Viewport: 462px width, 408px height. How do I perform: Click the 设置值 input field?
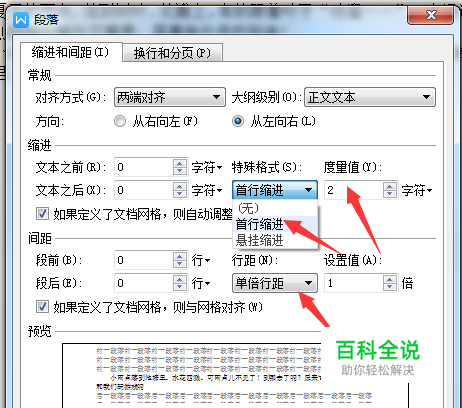click(354, 283)
